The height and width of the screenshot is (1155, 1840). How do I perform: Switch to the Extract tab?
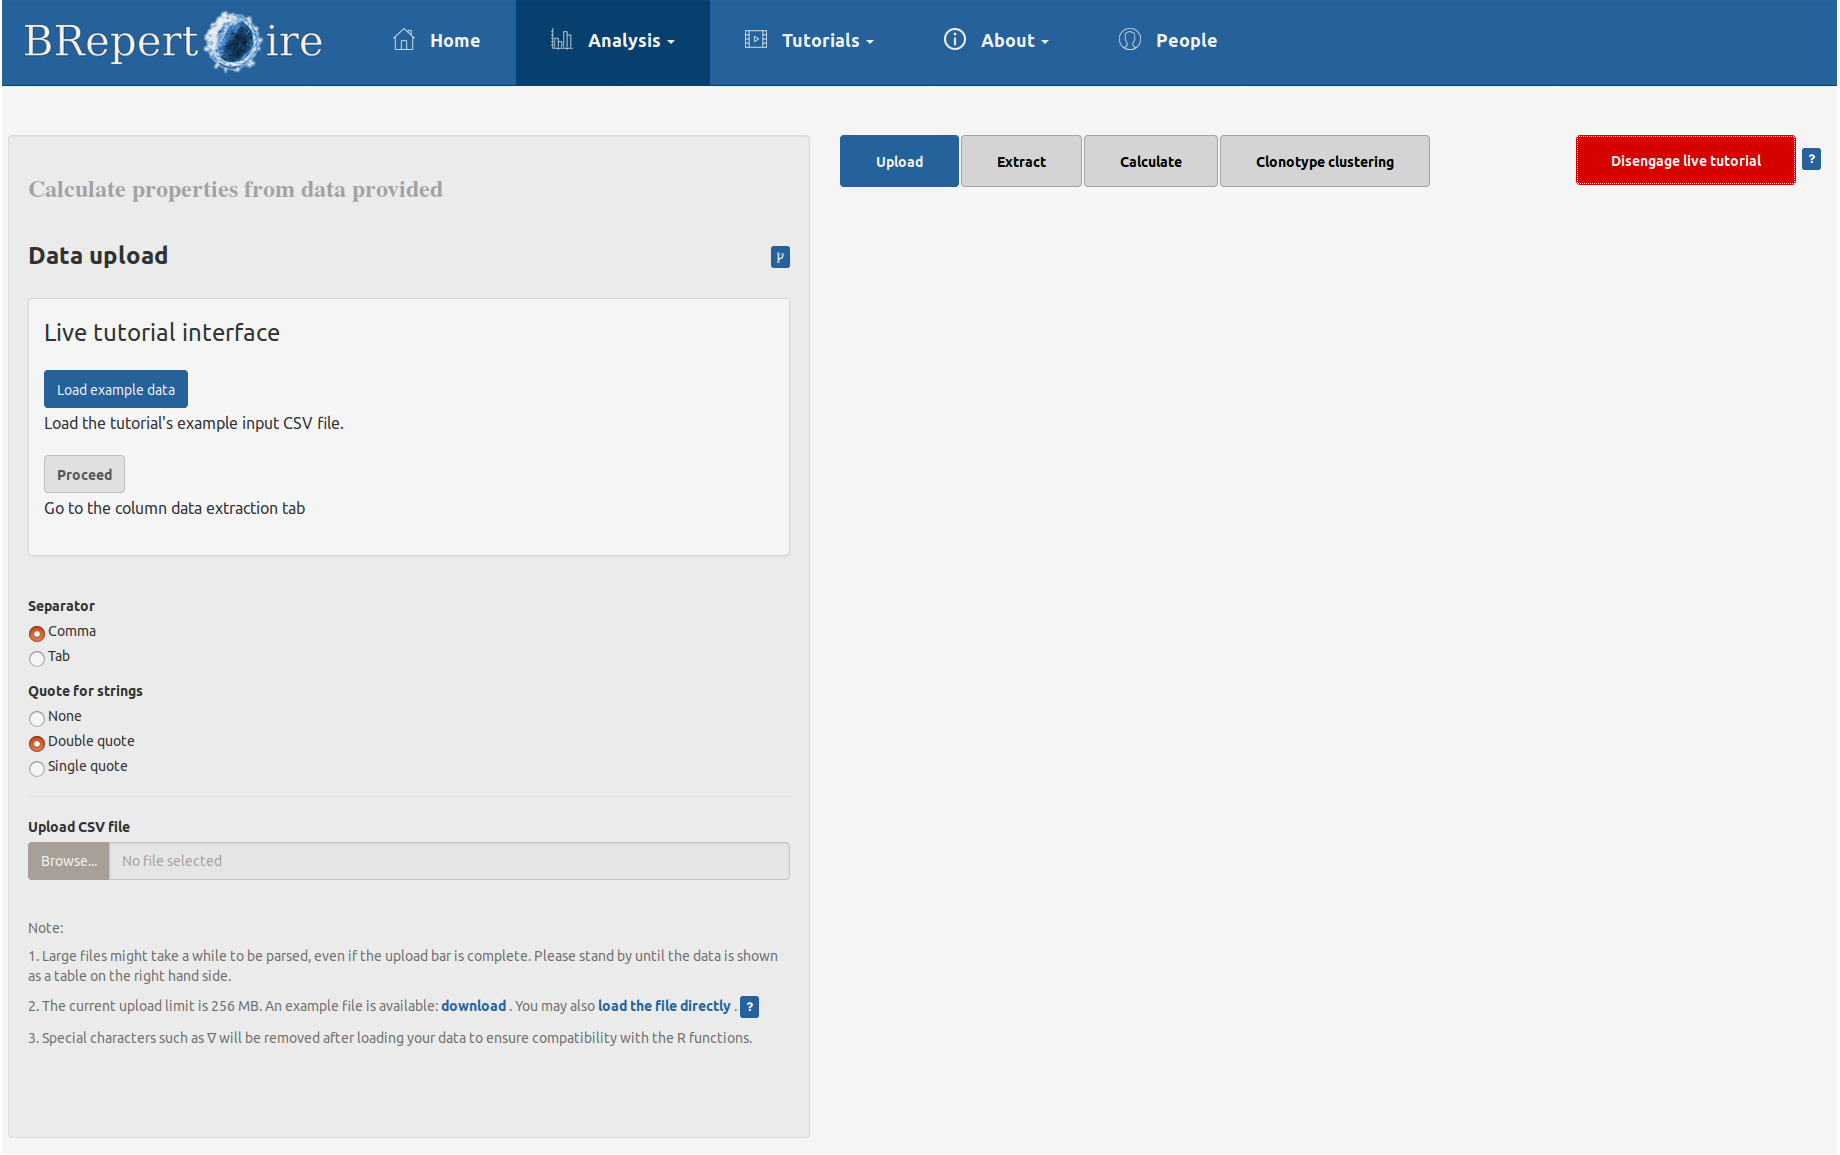[x=1021, y=161]
